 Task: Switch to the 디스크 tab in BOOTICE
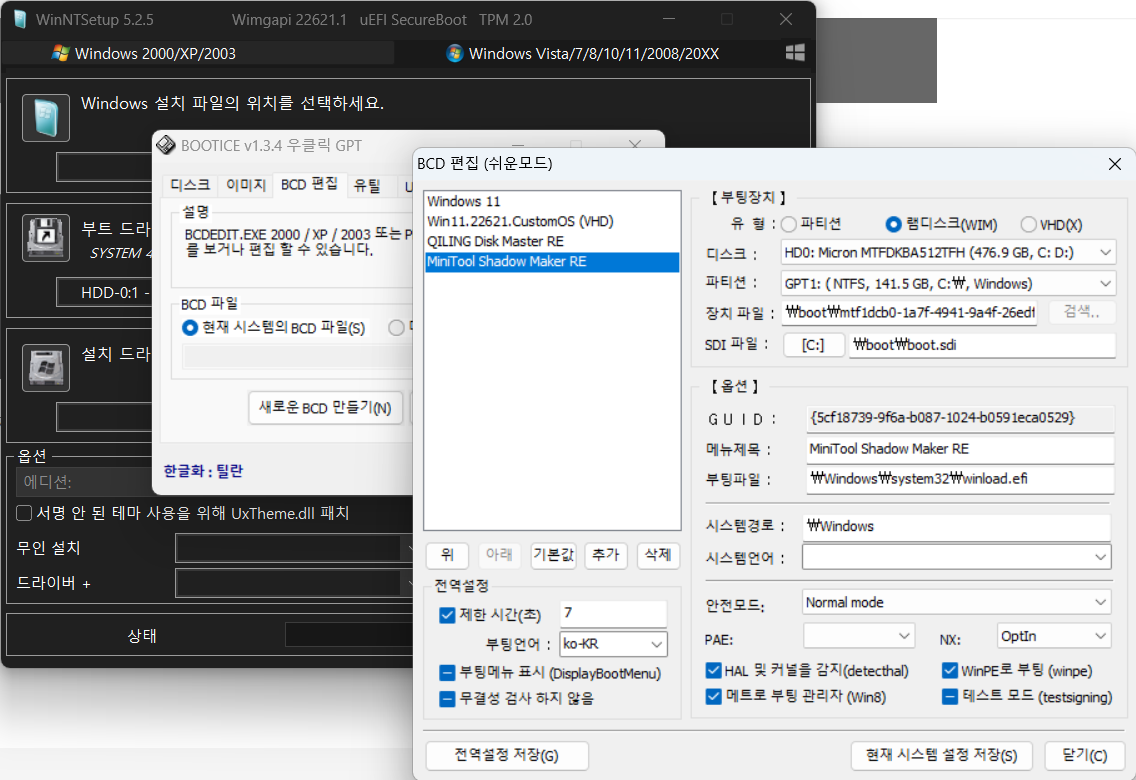click(190, 185)
